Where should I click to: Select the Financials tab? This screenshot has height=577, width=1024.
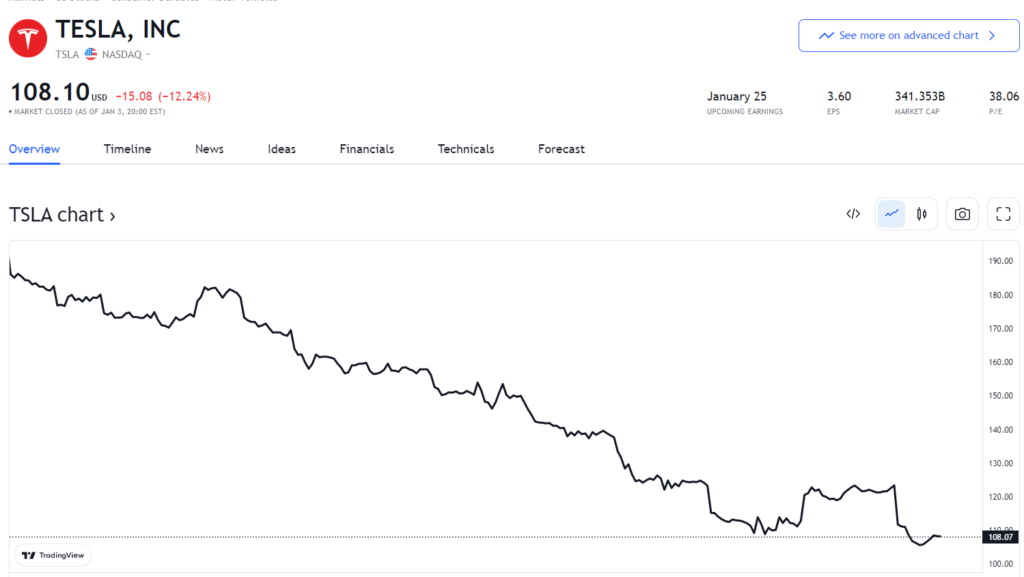pyautogui.click(x=367, y=149)
